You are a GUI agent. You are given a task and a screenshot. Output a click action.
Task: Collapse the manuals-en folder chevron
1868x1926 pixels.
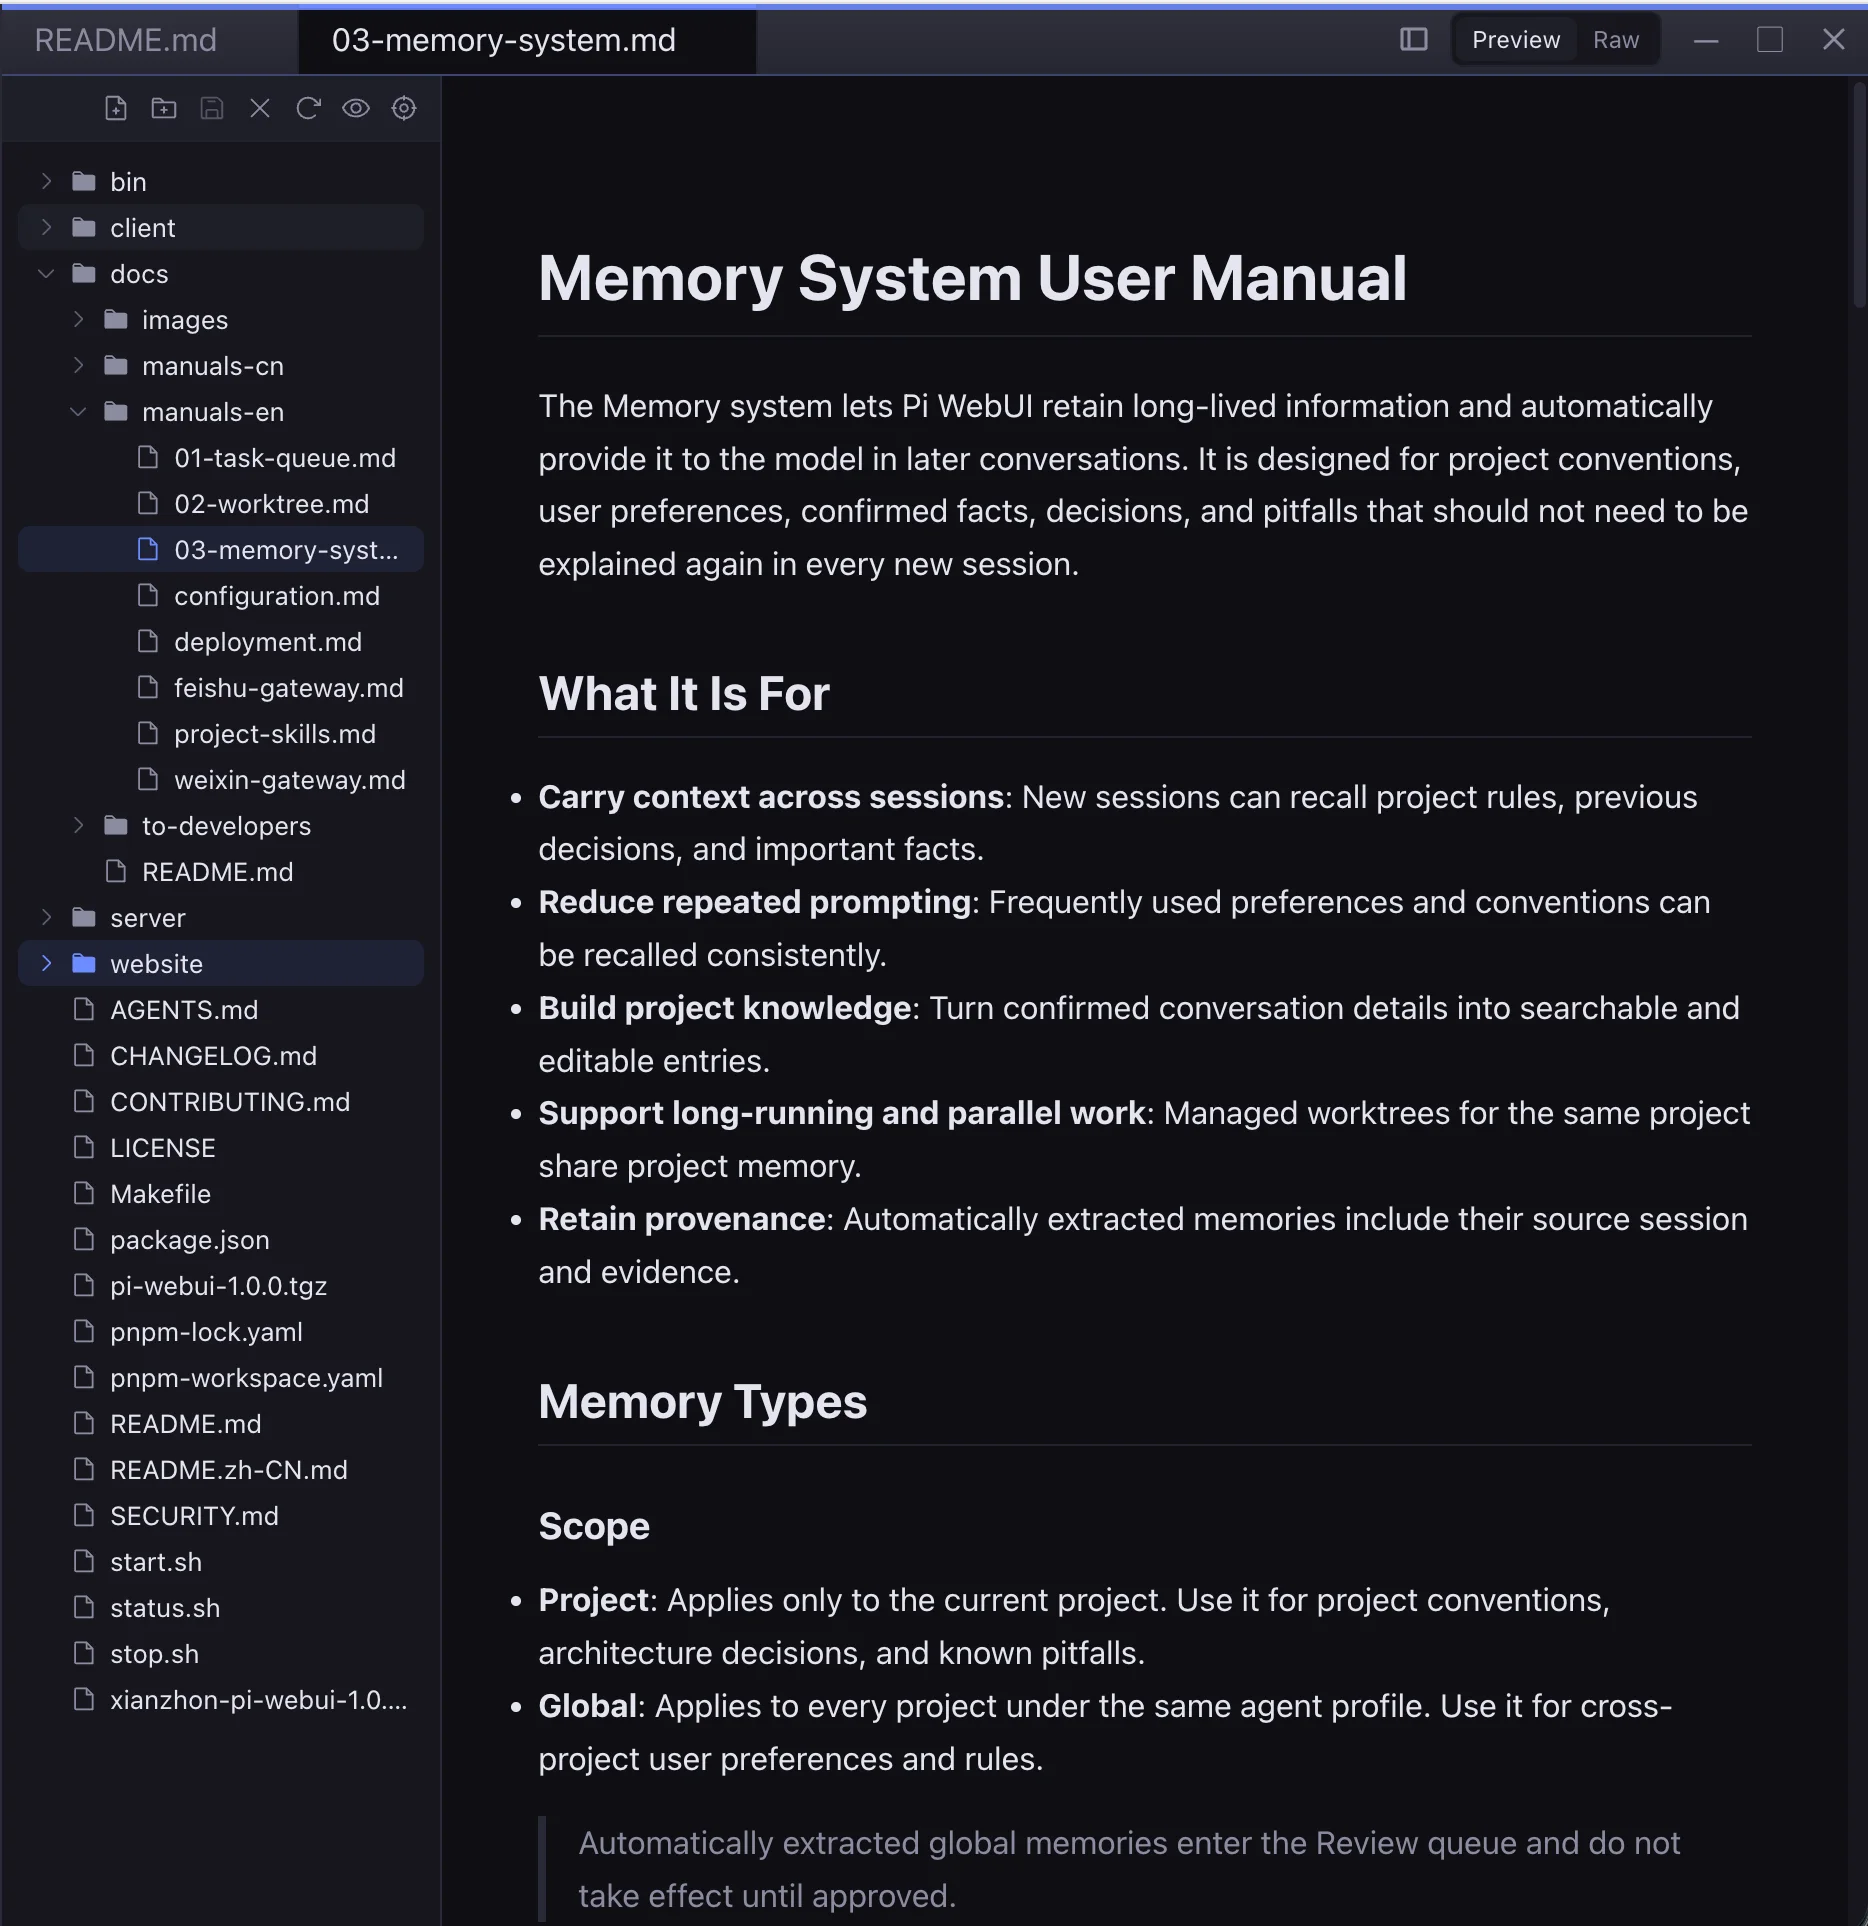[x=78, y=411]
